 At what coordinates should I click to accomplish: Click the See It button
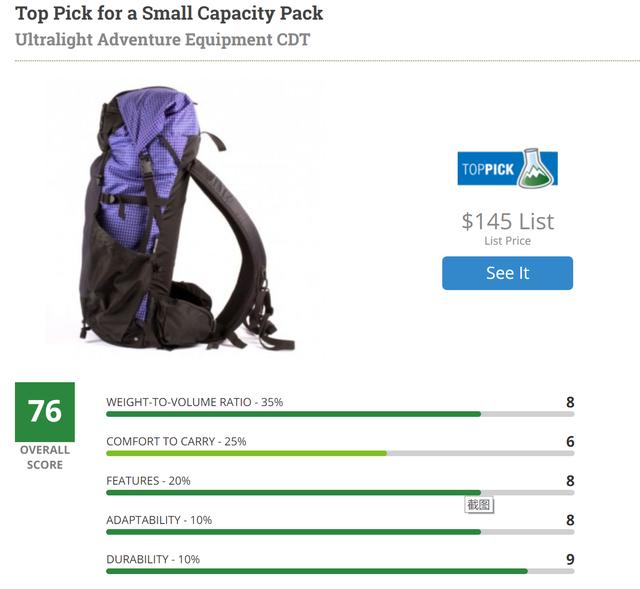[507, 273]
